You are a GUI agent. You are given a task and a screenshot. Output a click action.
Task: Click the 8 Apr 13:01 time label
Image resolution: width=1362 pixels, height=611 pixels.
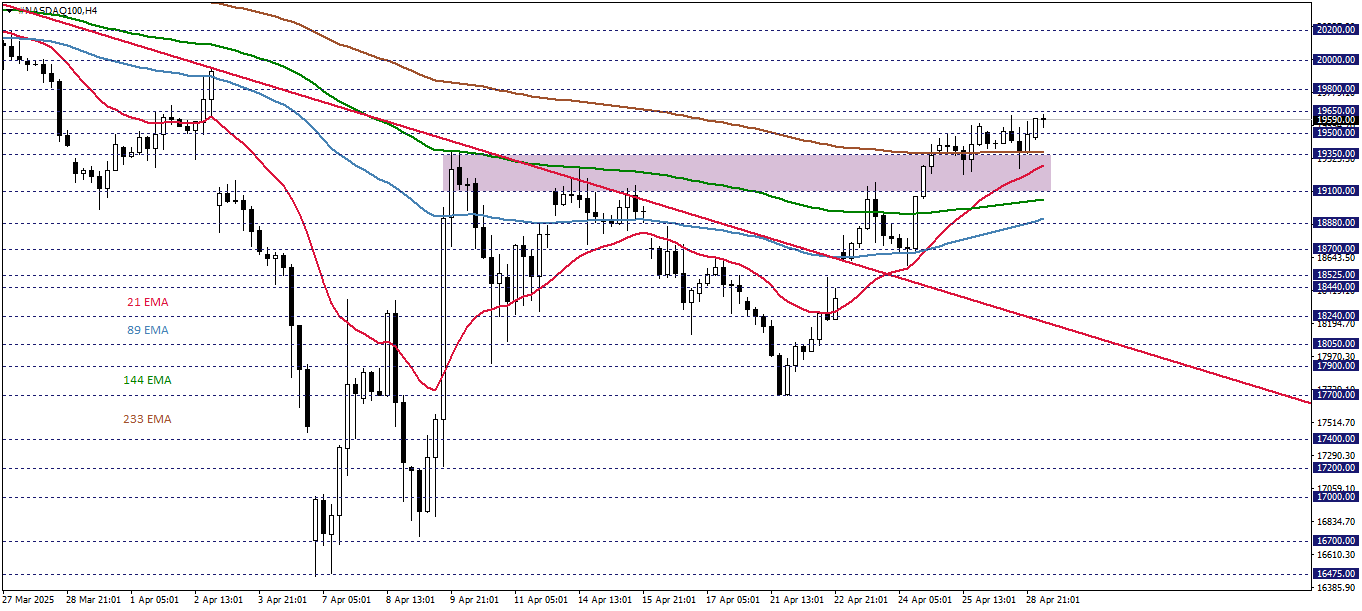(x=412, y=600)
